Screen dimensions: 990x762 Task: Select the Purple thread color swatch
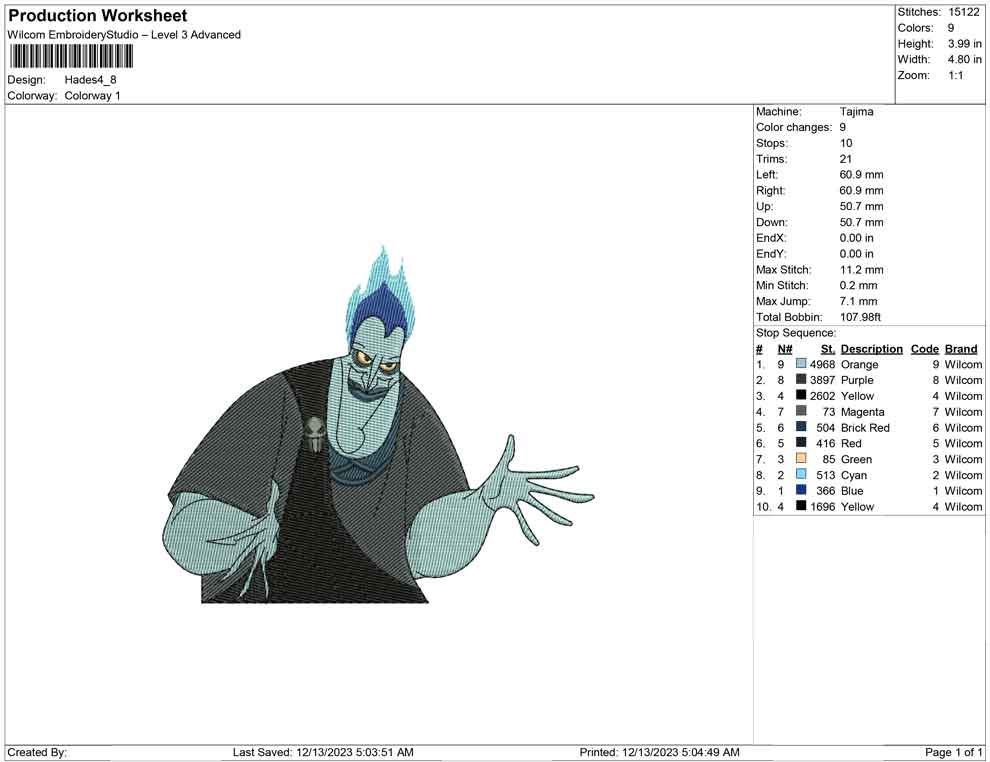click(801, 381)
